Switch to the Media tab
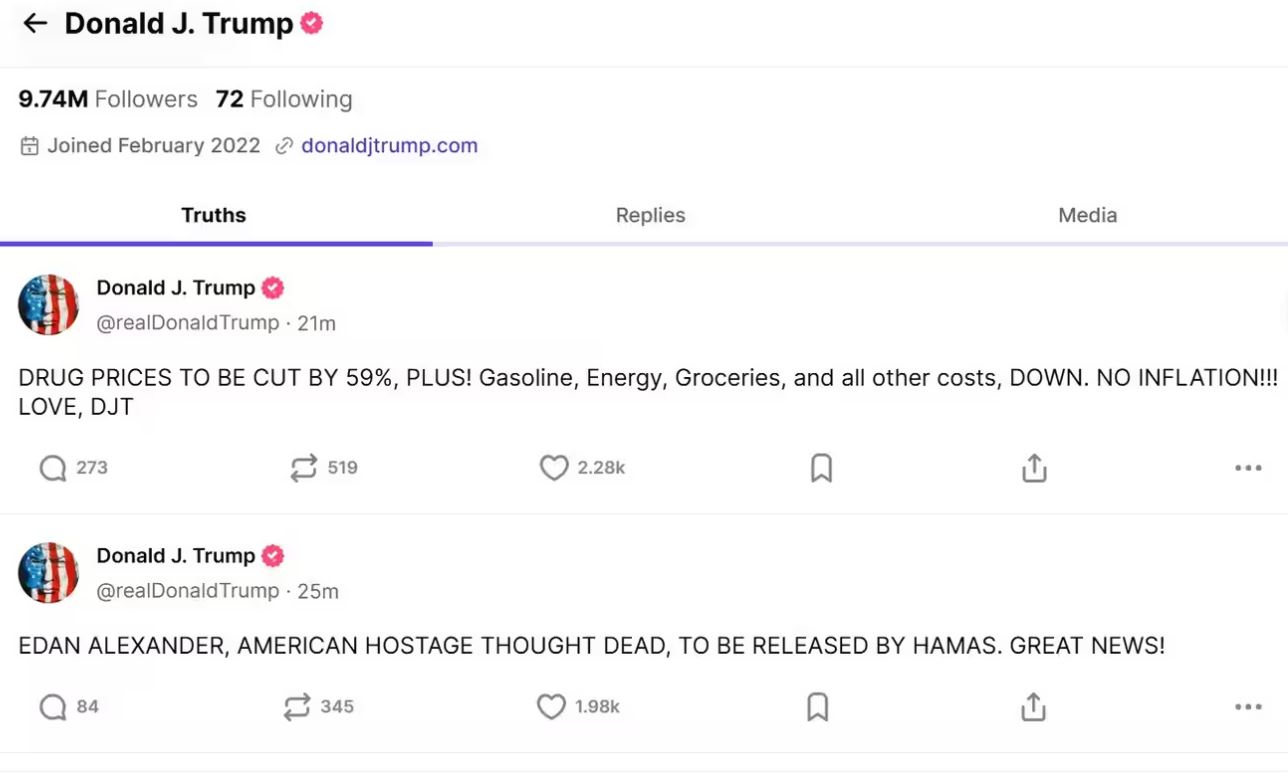The image size is (1288, 783). tap(1087, 215)
